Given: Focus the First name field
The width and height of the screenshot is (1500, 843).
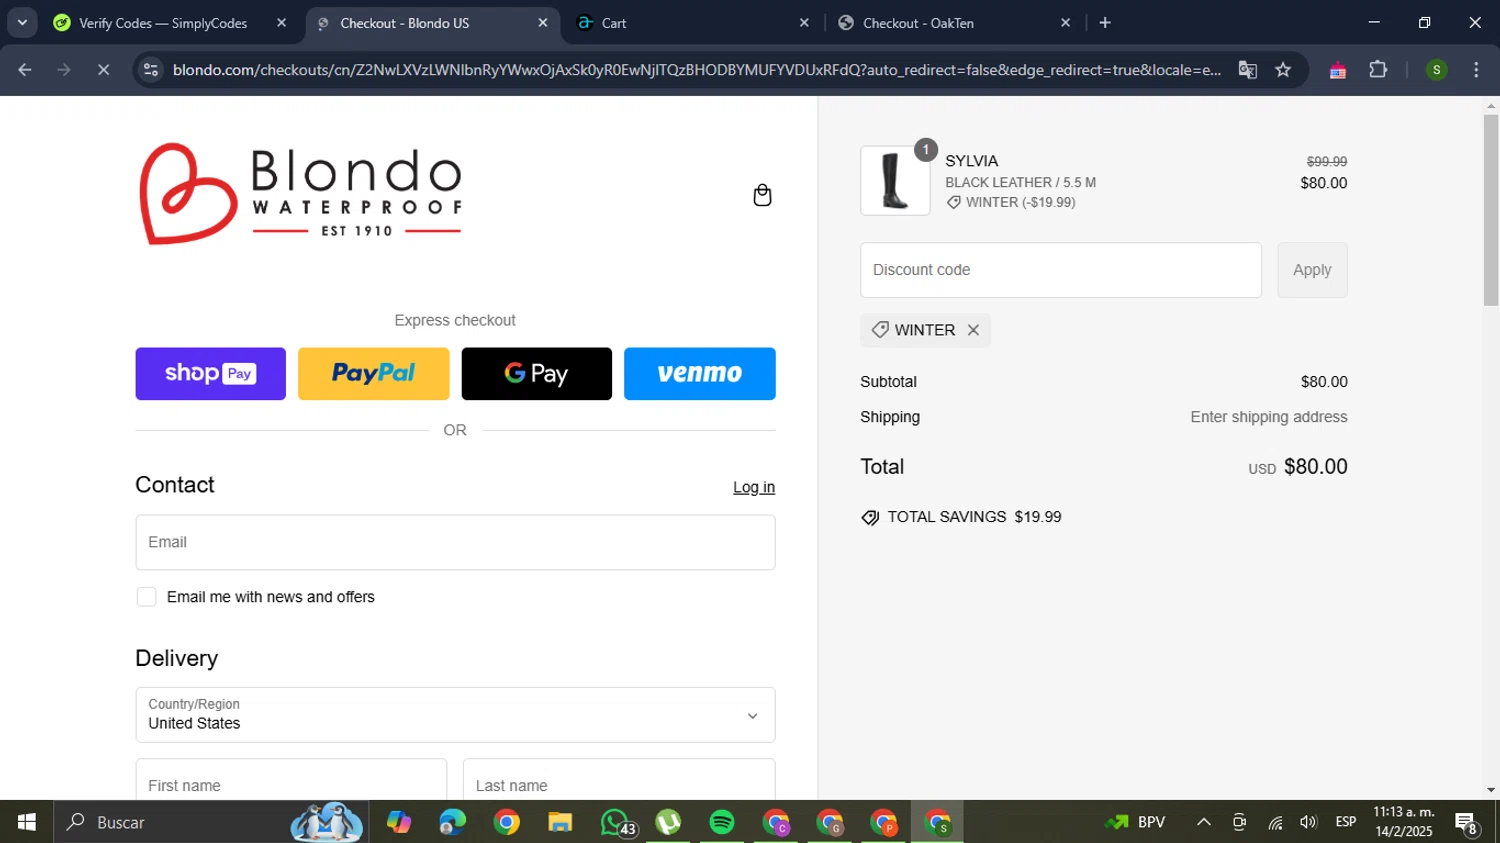Looking at the screenshot, I should point(291,780).
